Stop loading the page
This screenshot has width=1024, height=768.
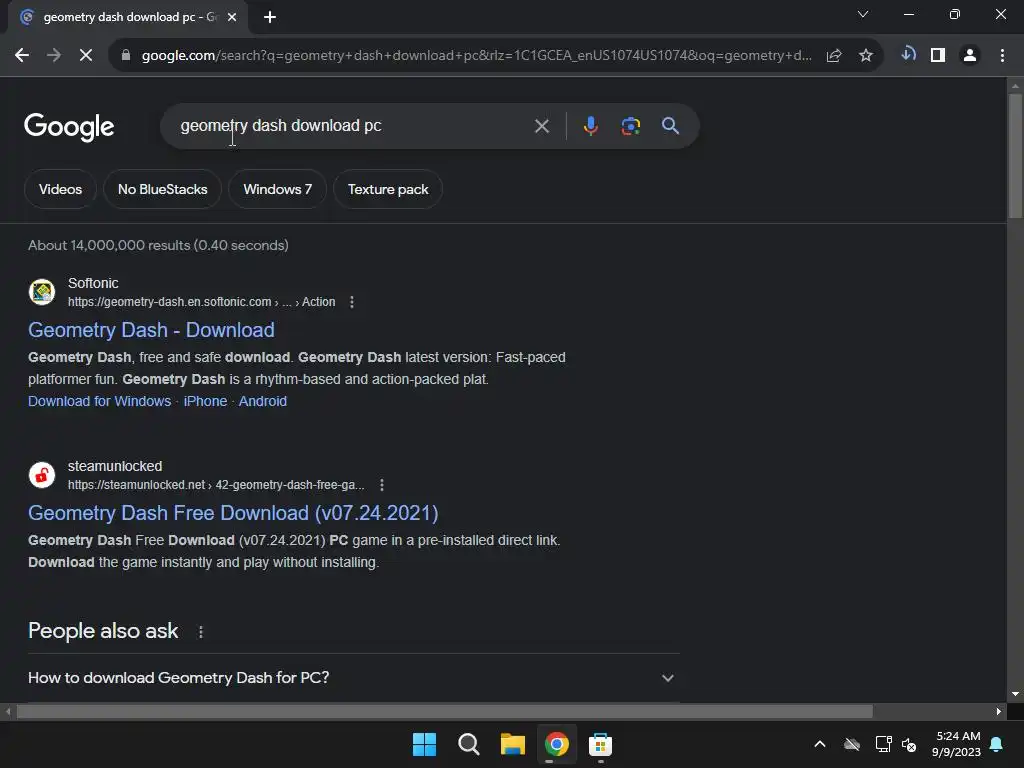click(x=86, y=56)
